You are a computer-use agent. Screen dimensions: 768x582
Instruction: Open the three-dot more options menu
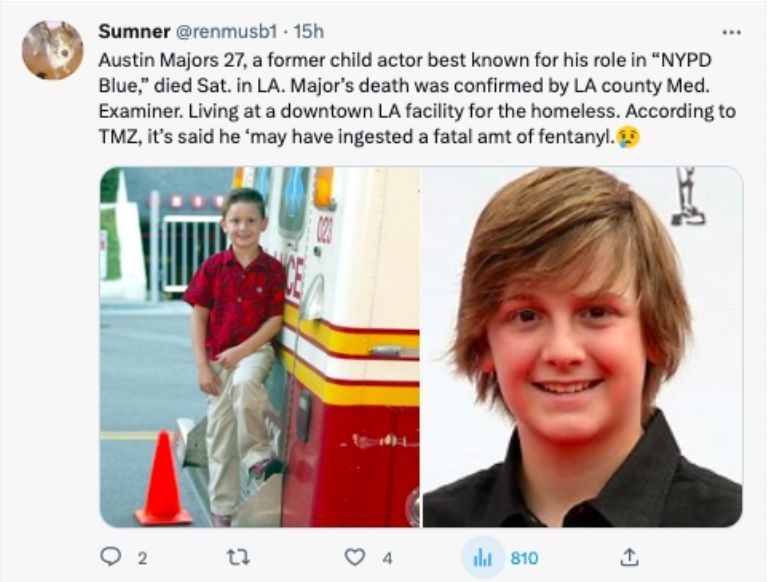[732, 31]
